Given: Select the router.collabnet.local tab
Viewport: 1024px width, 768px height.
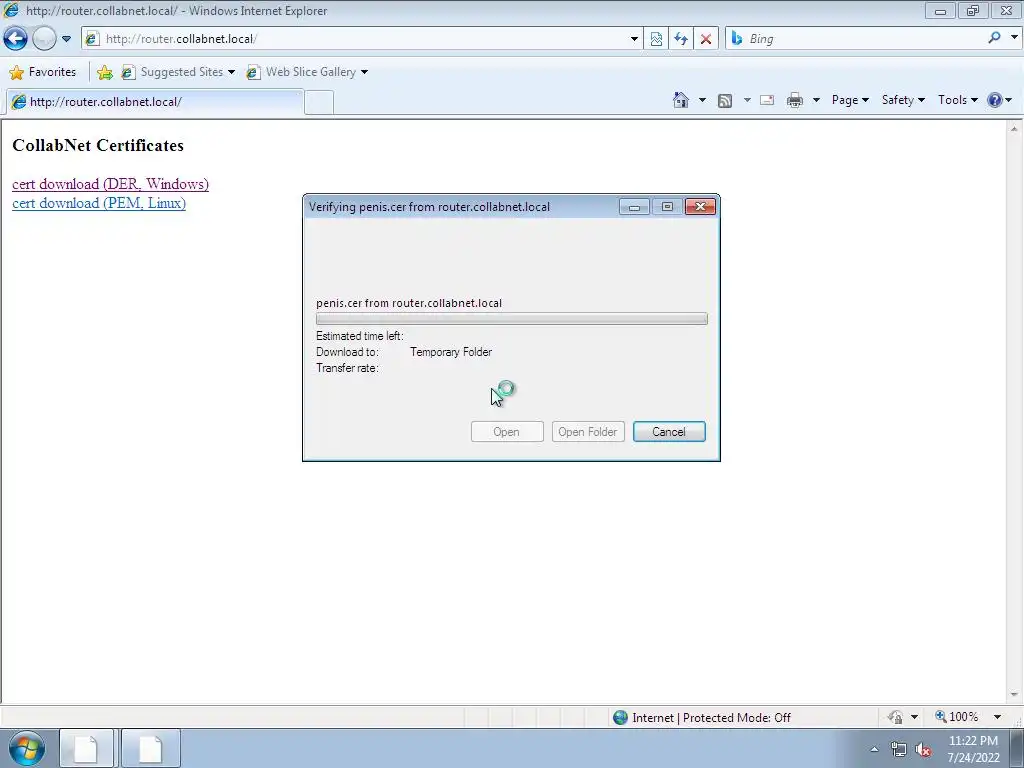Looking at the screenshot, I should click(x=154, y=102).
